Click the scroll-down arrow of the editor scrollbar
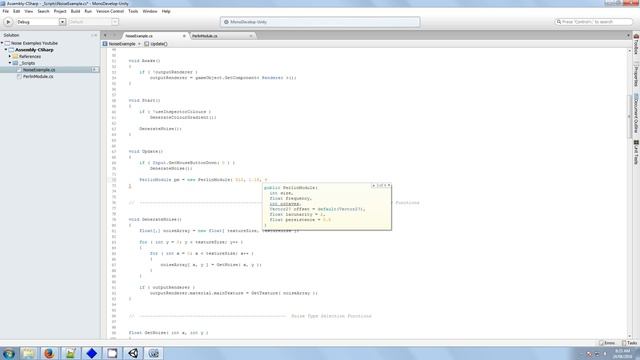The image size is (640, 360). (629, 336)
